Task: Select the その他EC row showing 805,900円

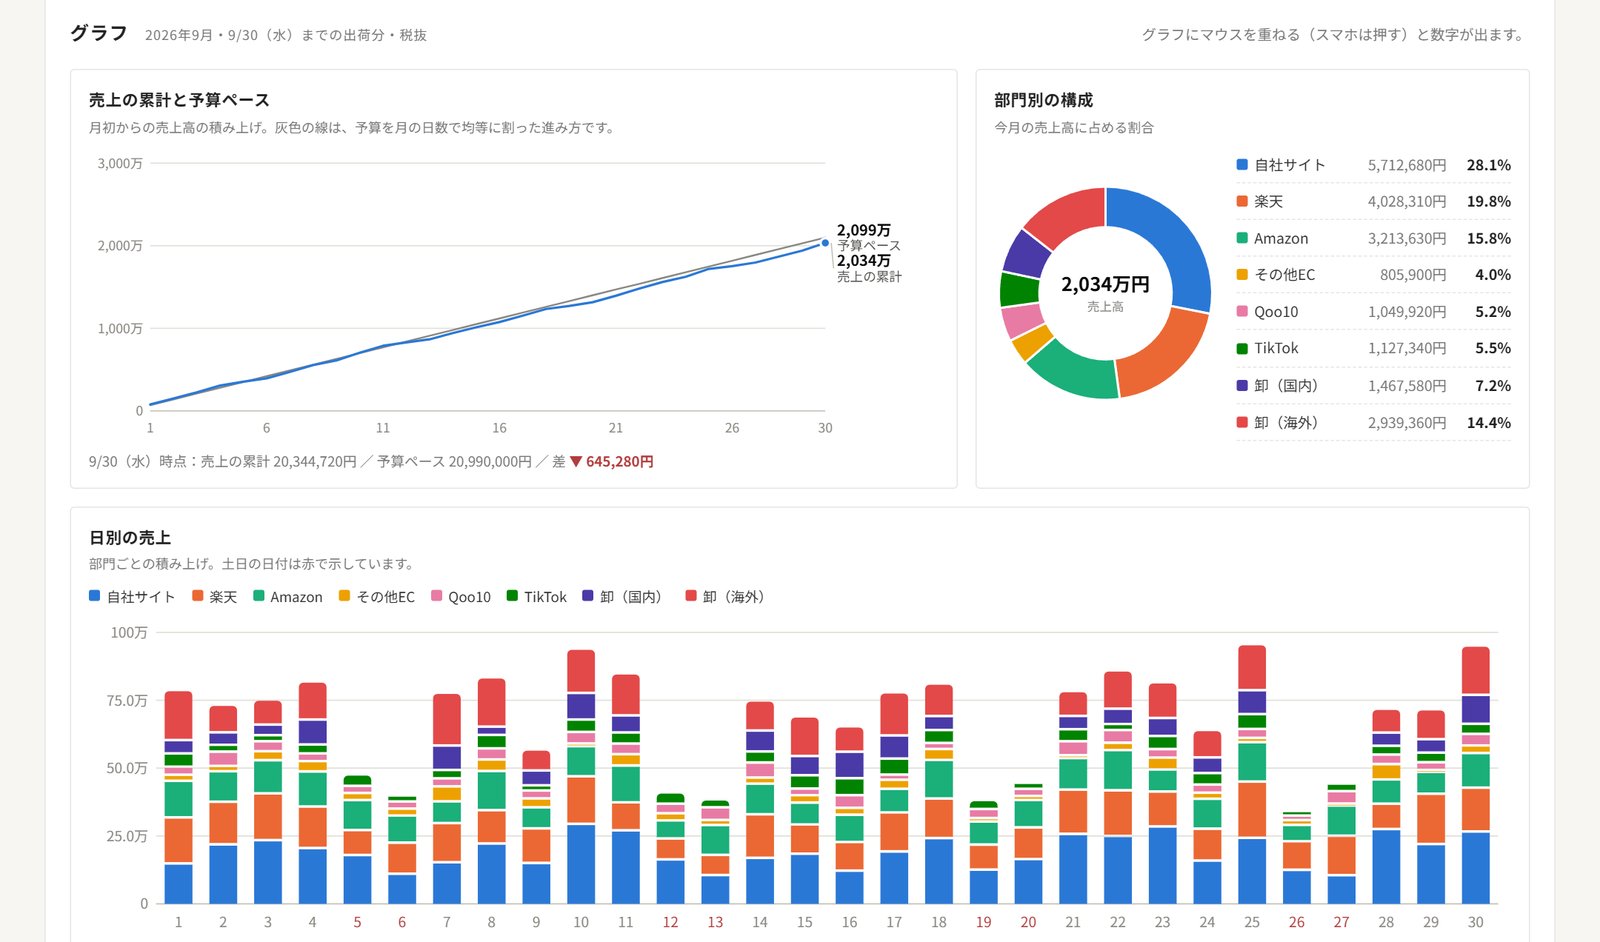Action: (1373, 275)
